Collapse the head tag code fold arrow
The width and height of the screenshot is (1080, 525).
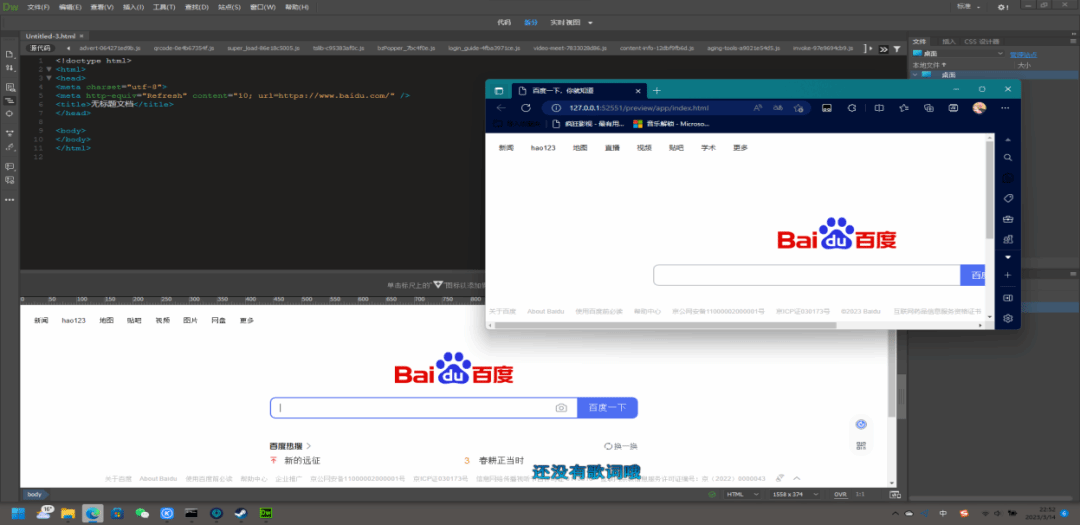[47, 78]
